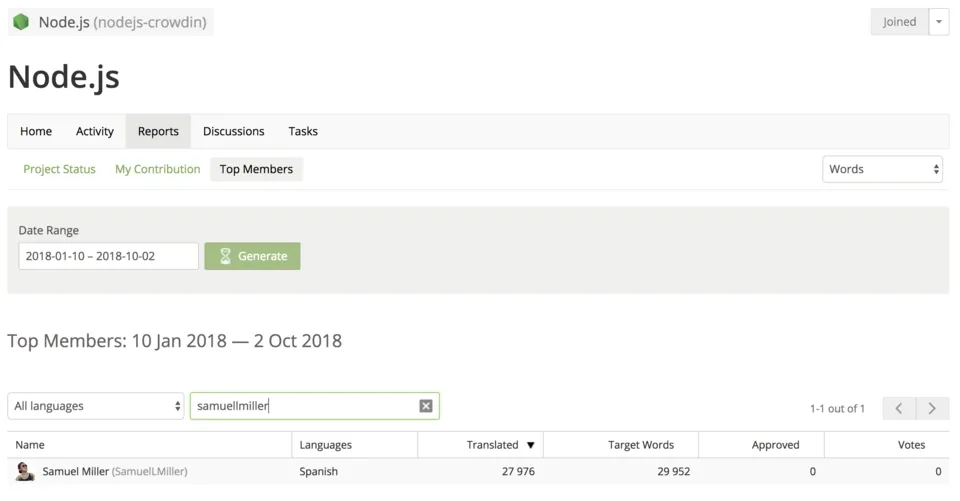Click Samuel Miller's avatar thumbnail
This screenshot has width=960, height=501.
pos(24,472)
